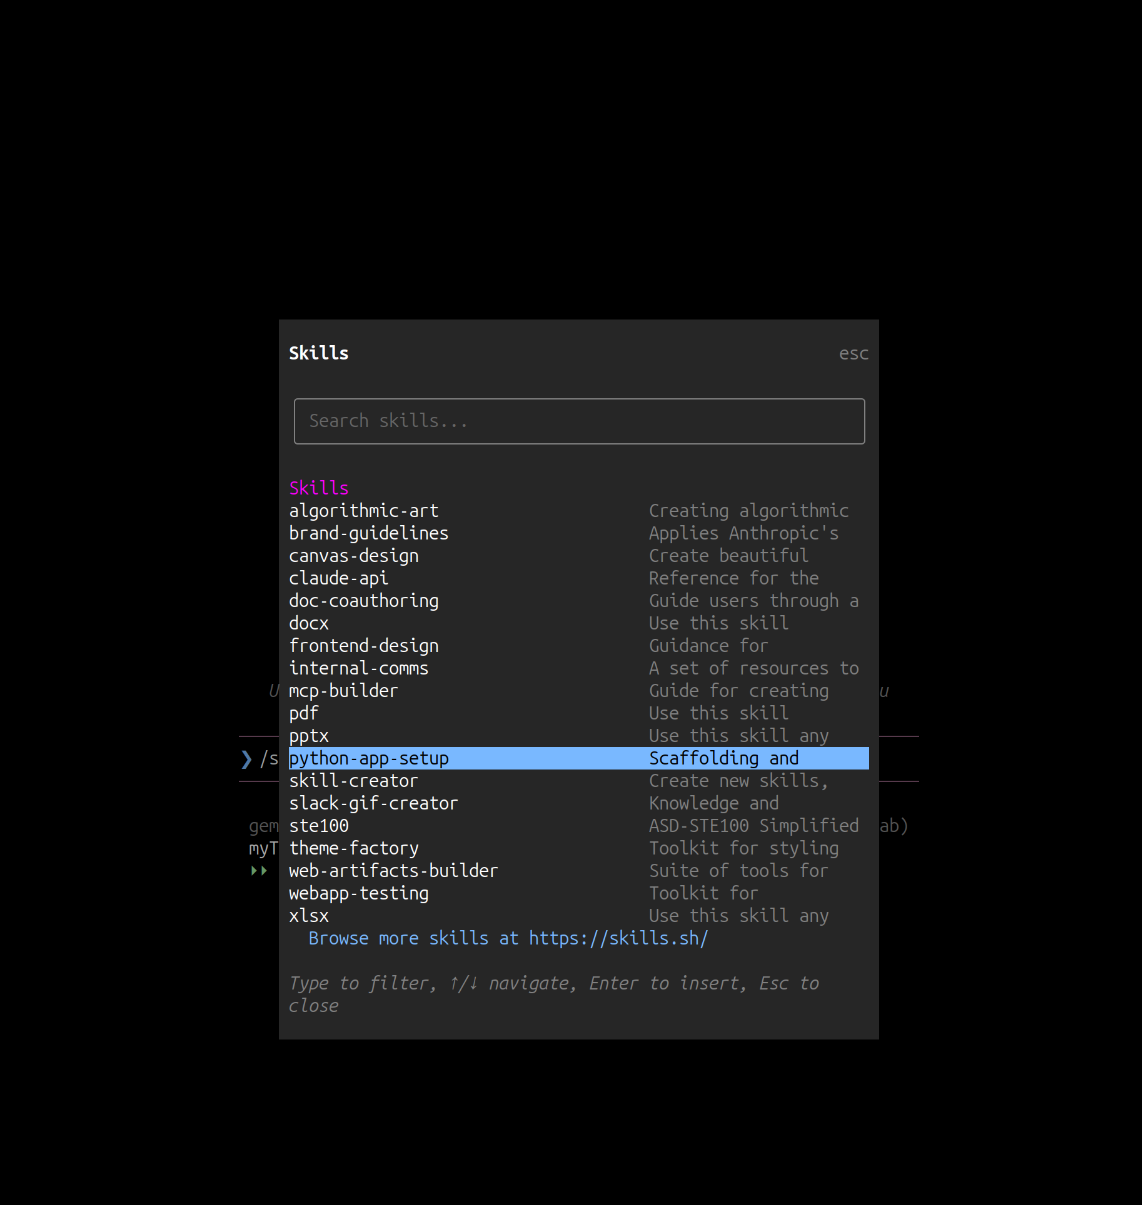1142x1205 pixels.
Task: Click the 'A set of resources to' description
Action: pyautogui.click(x=754, y=668)
